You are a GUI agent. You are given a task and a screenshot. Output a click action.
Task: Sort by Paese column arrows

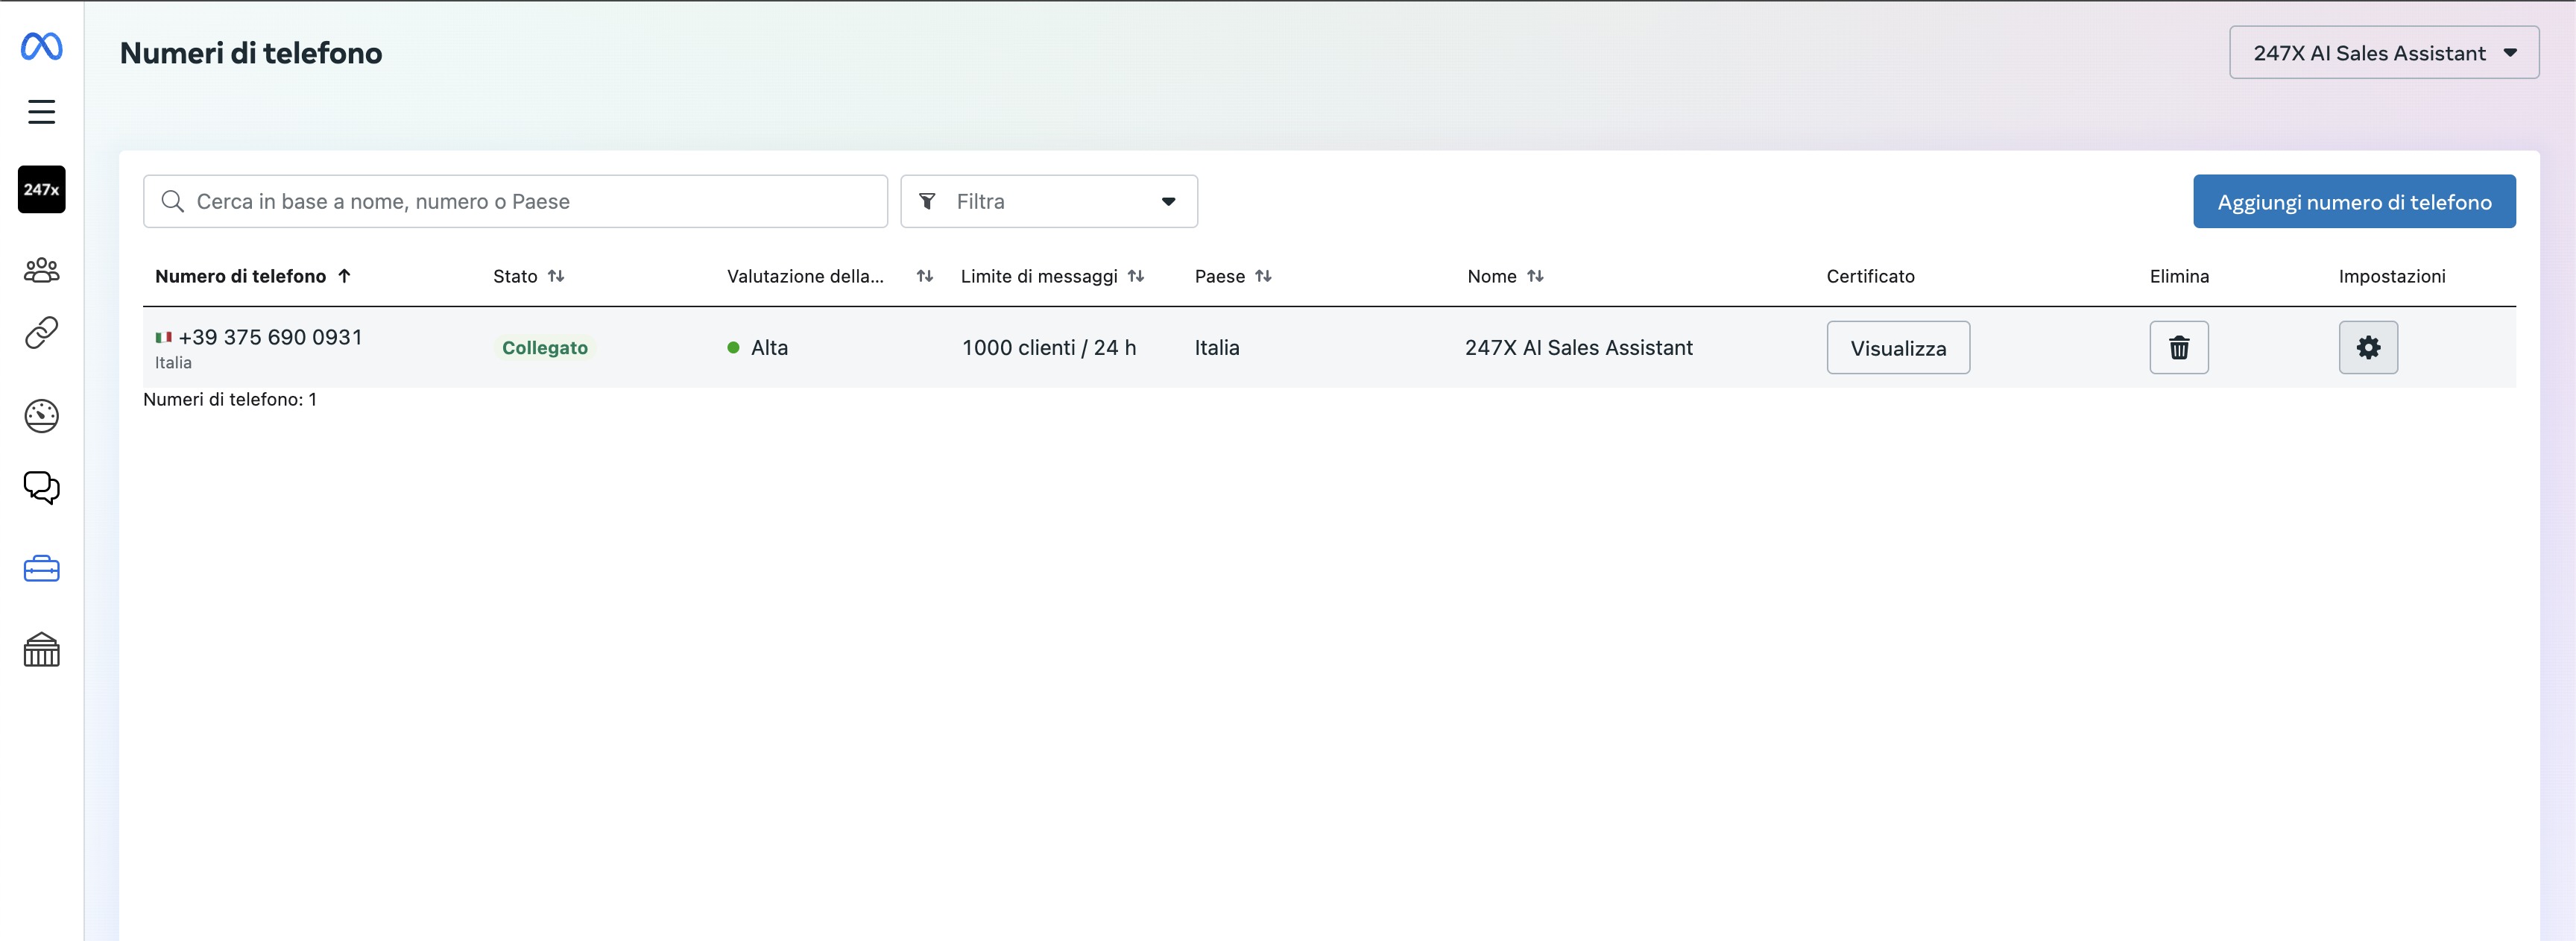click(1264, 276)
